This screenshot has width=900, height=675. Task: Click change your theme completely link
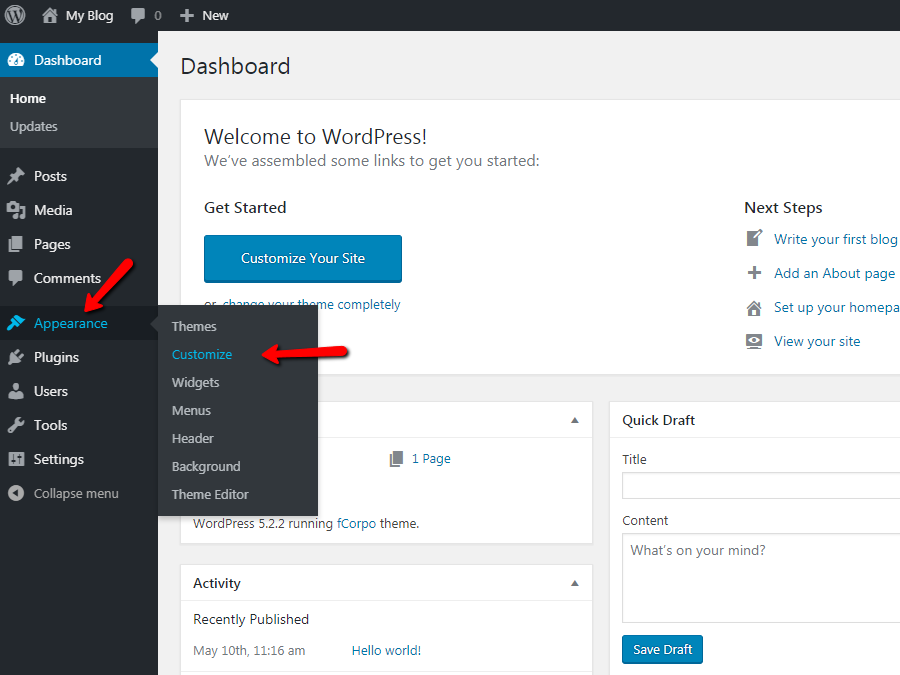(311, 305)
